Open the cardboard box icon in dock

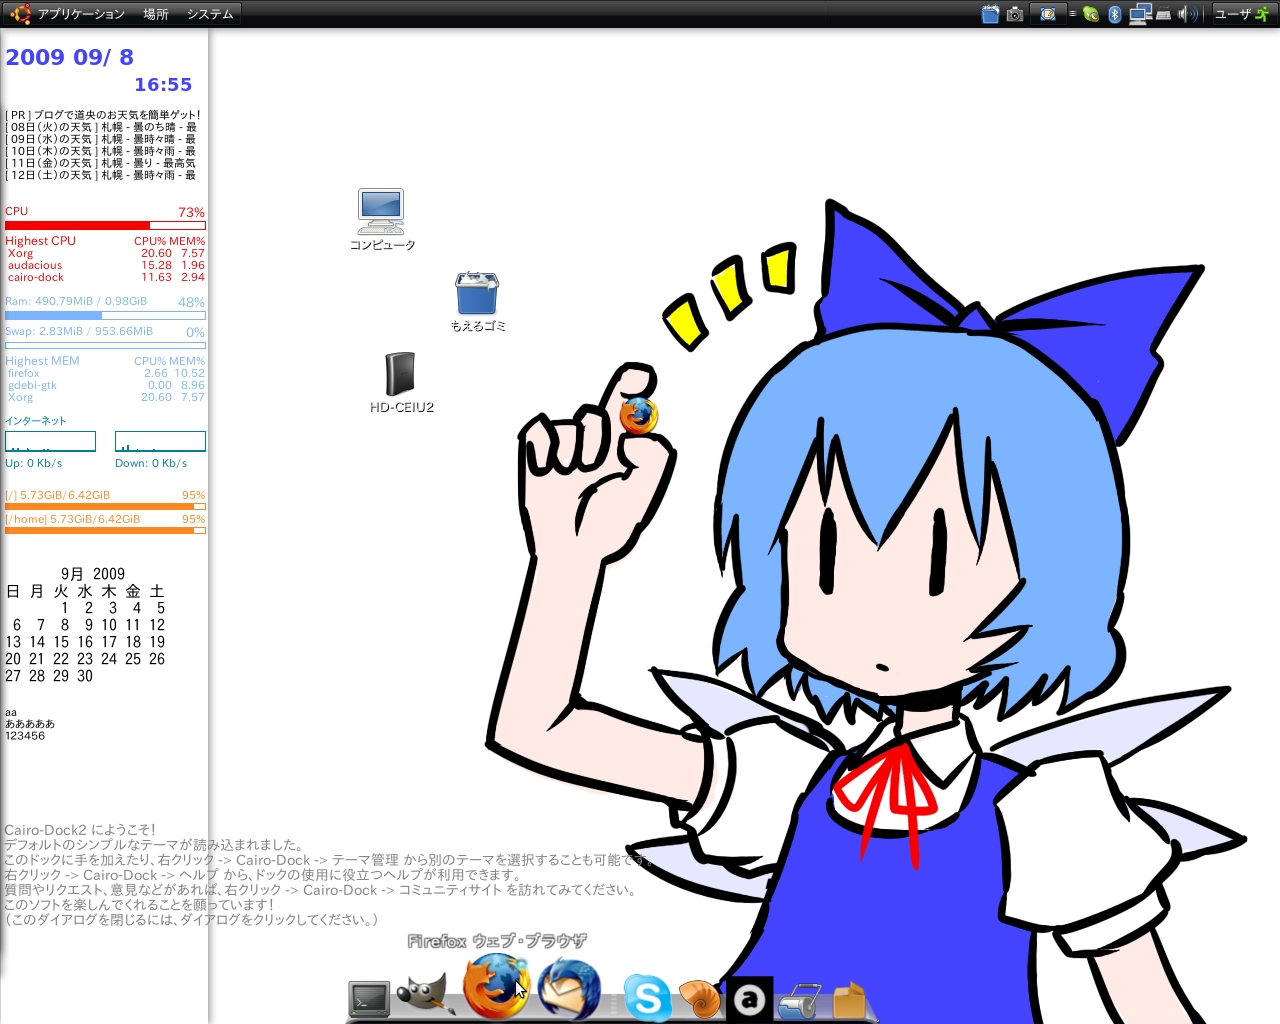tap(849, 999)
